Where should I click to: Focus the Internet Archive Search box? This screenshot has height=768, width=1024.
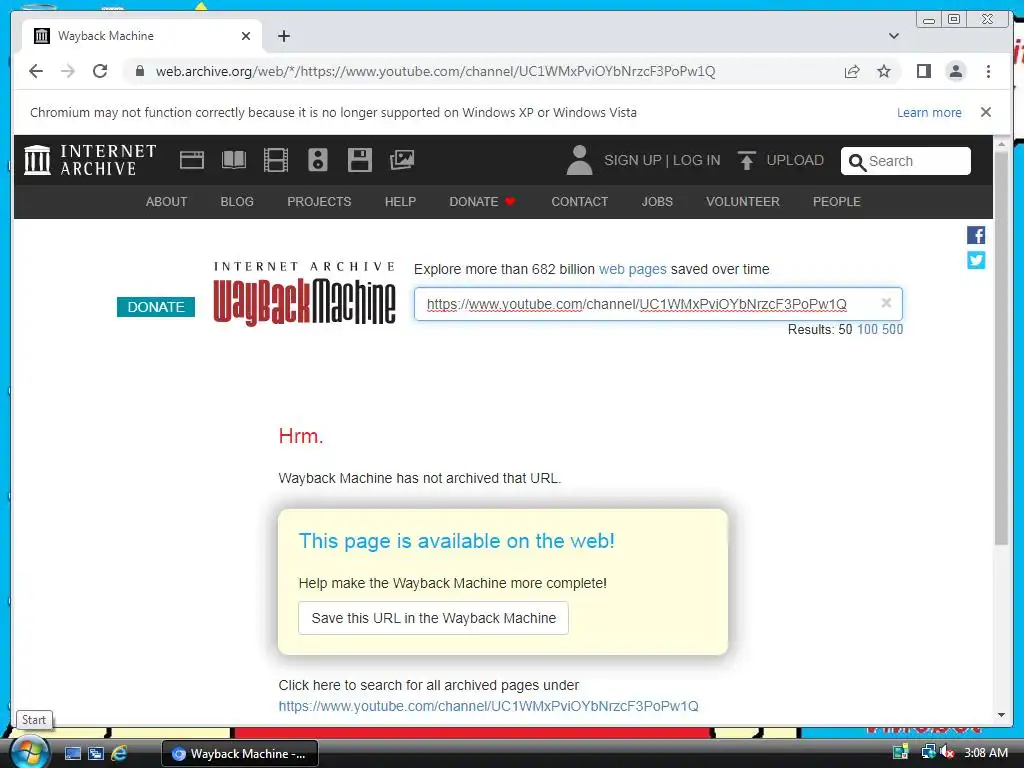906,161
